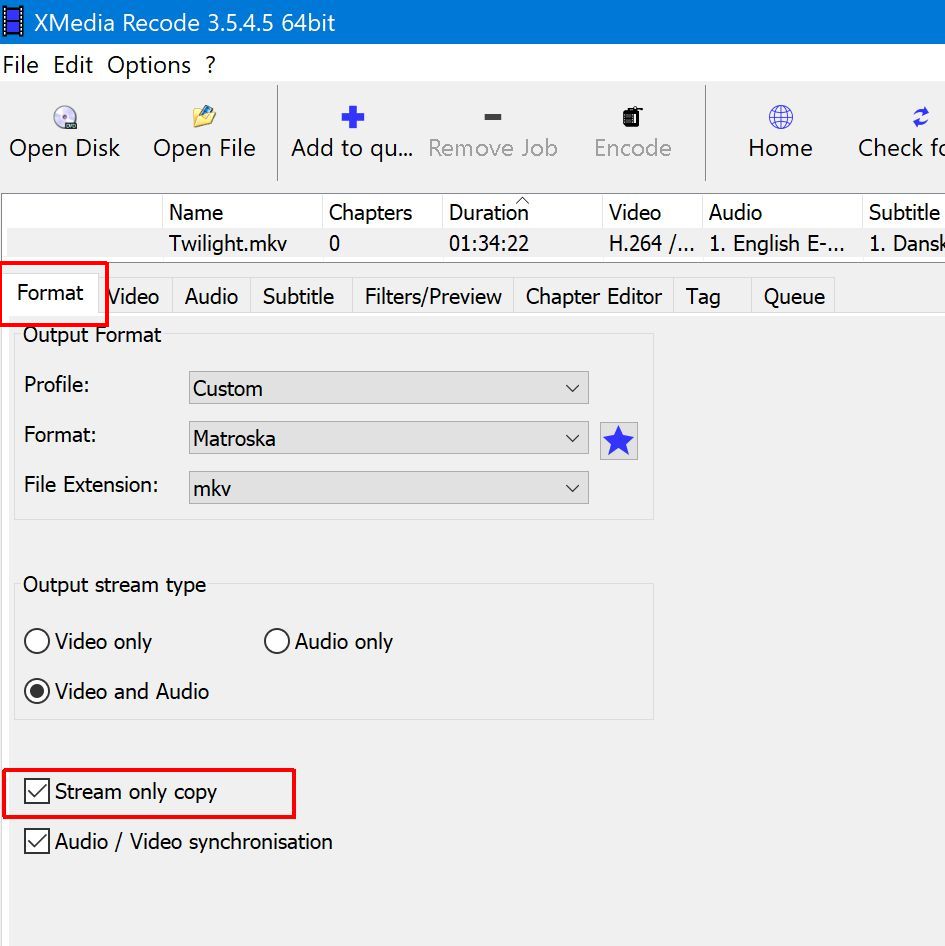Select the Video only radio button
Viewport: 945px width, 946px height.
(37, 641)
